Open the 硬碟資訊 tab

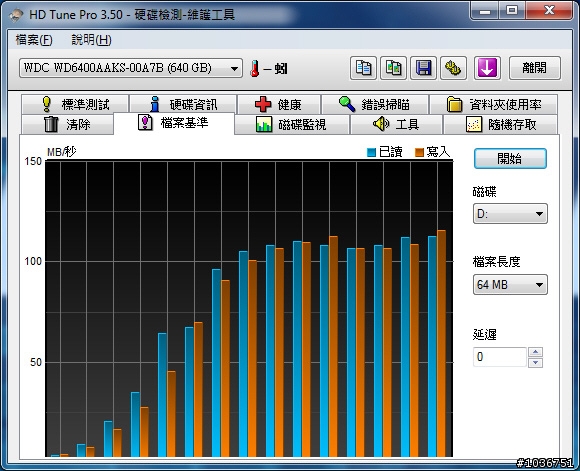pos(183,104)
